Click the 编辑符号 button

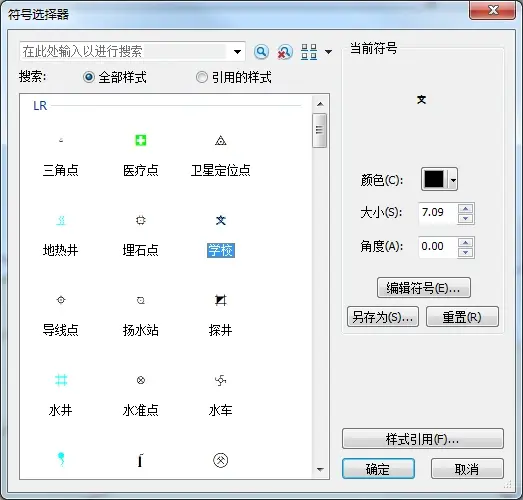click(x=424, y=288)
